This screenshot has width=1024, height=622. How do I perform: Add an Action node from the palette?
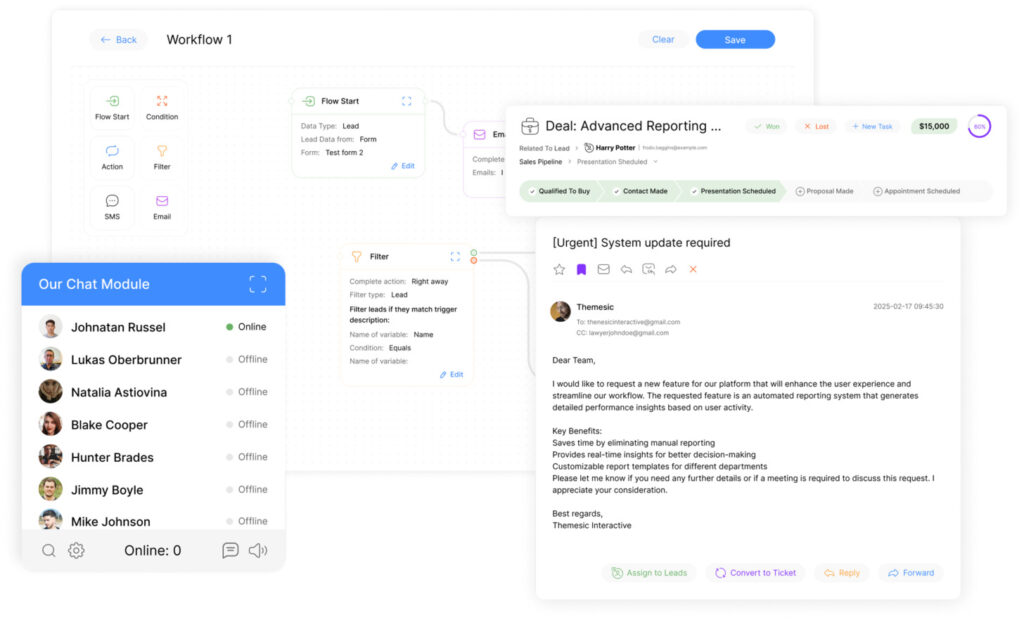click(112, 157)
